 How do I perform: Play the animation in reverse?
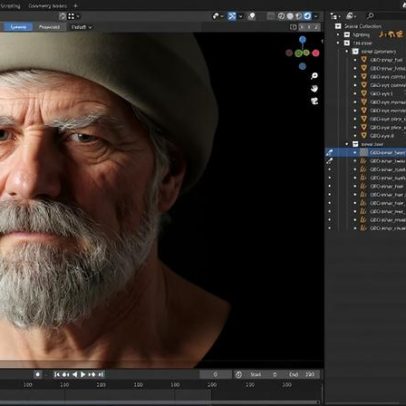coord(75,375)
